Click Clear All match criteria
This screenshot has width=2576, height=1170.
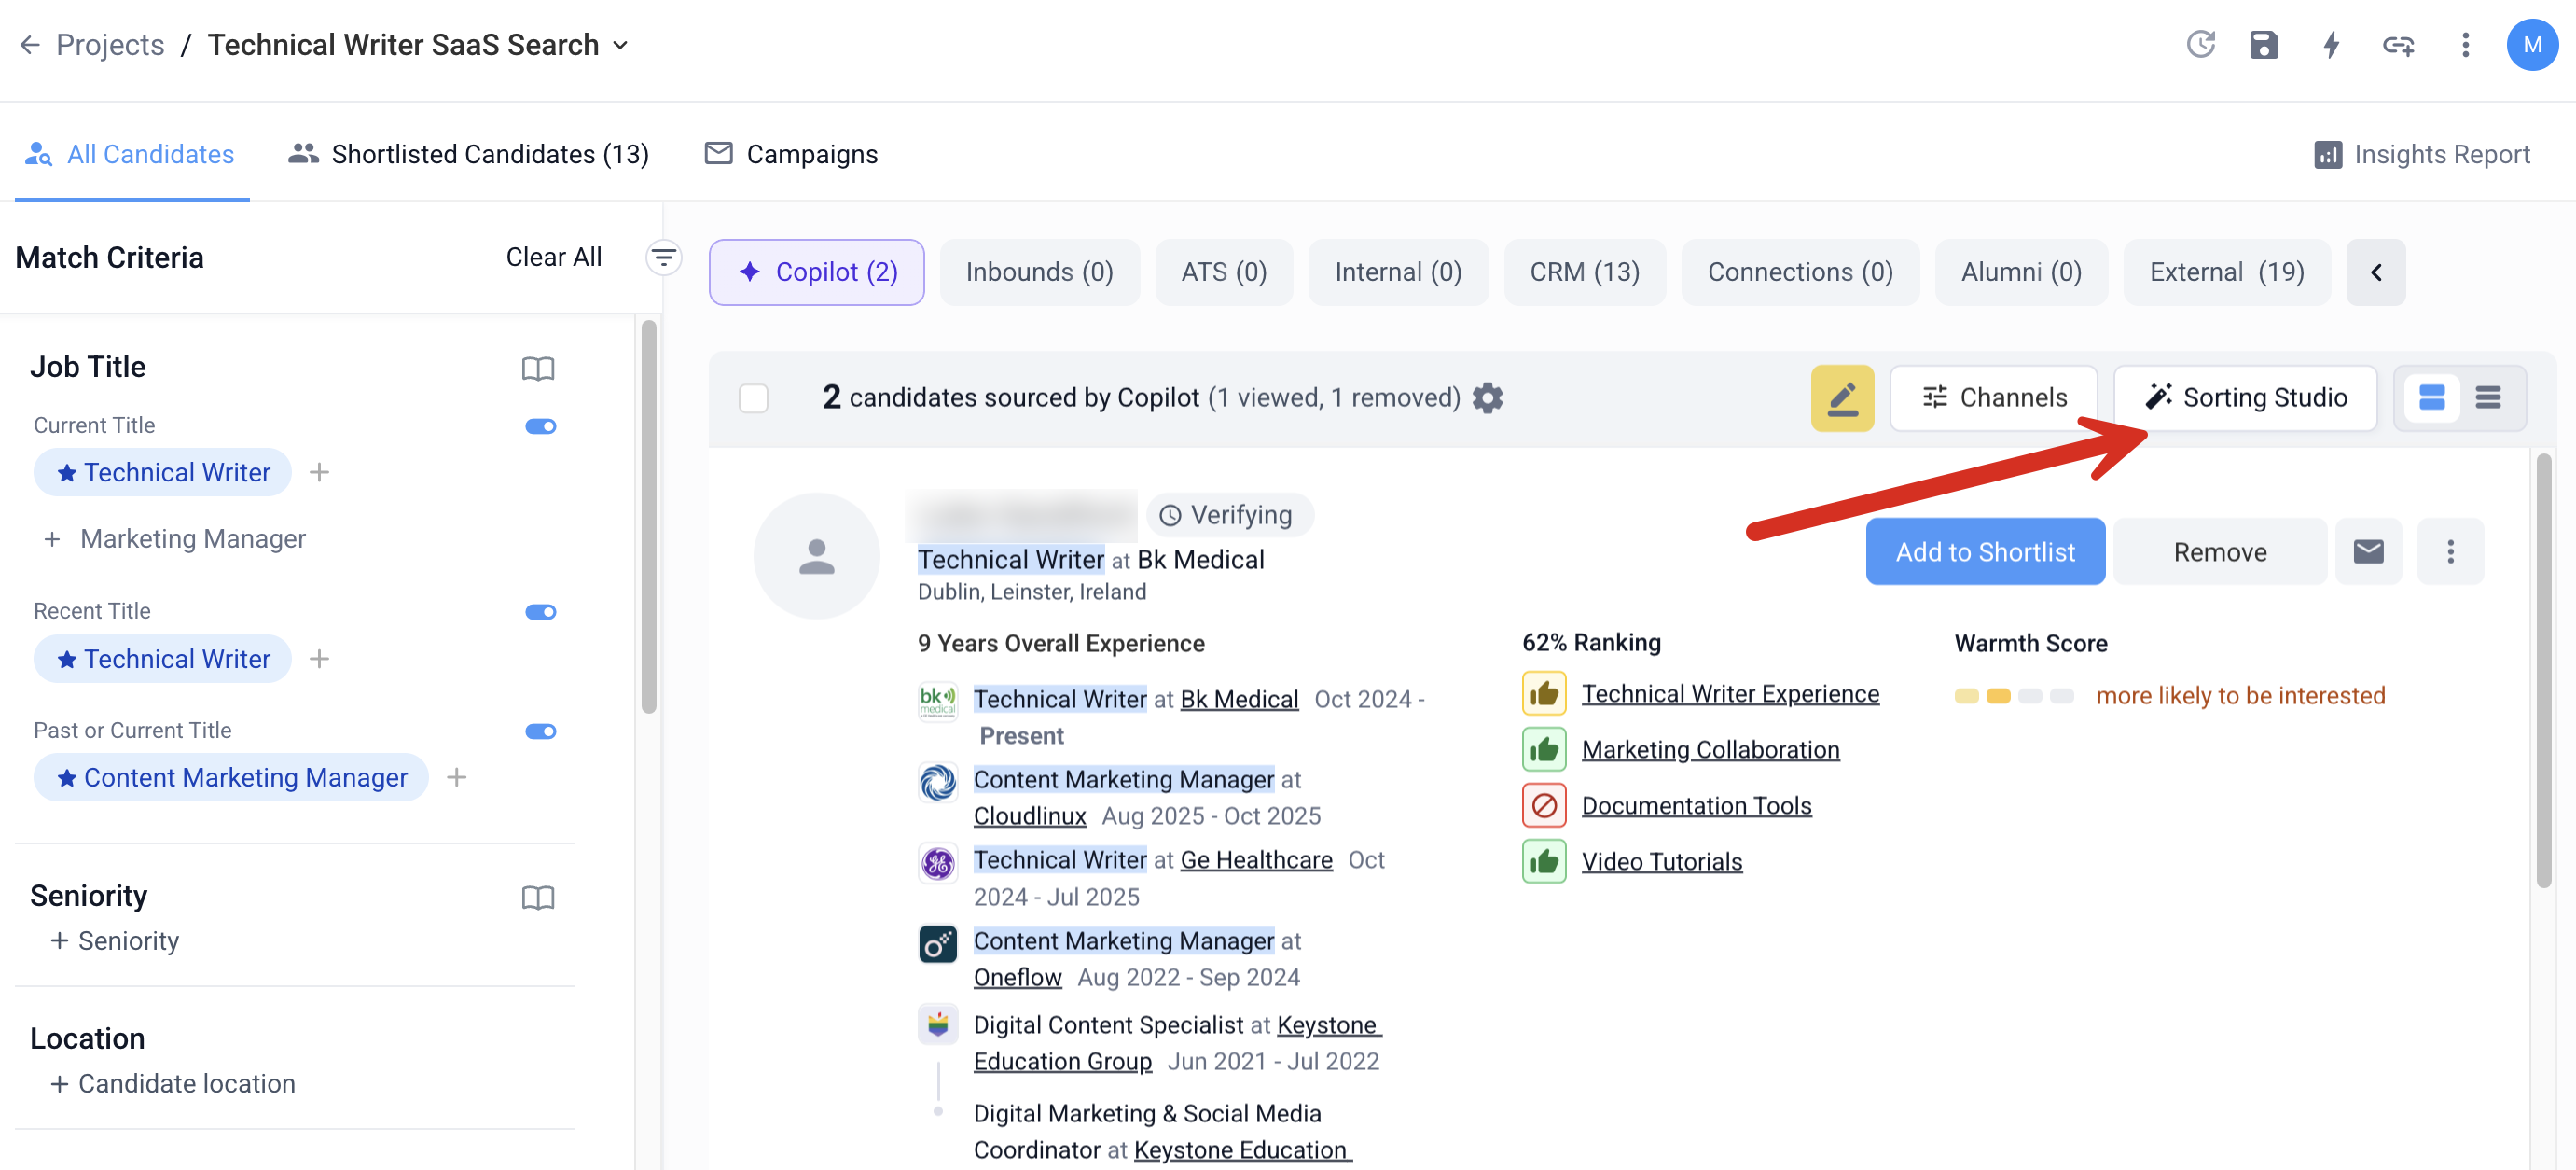coord(553,257)
